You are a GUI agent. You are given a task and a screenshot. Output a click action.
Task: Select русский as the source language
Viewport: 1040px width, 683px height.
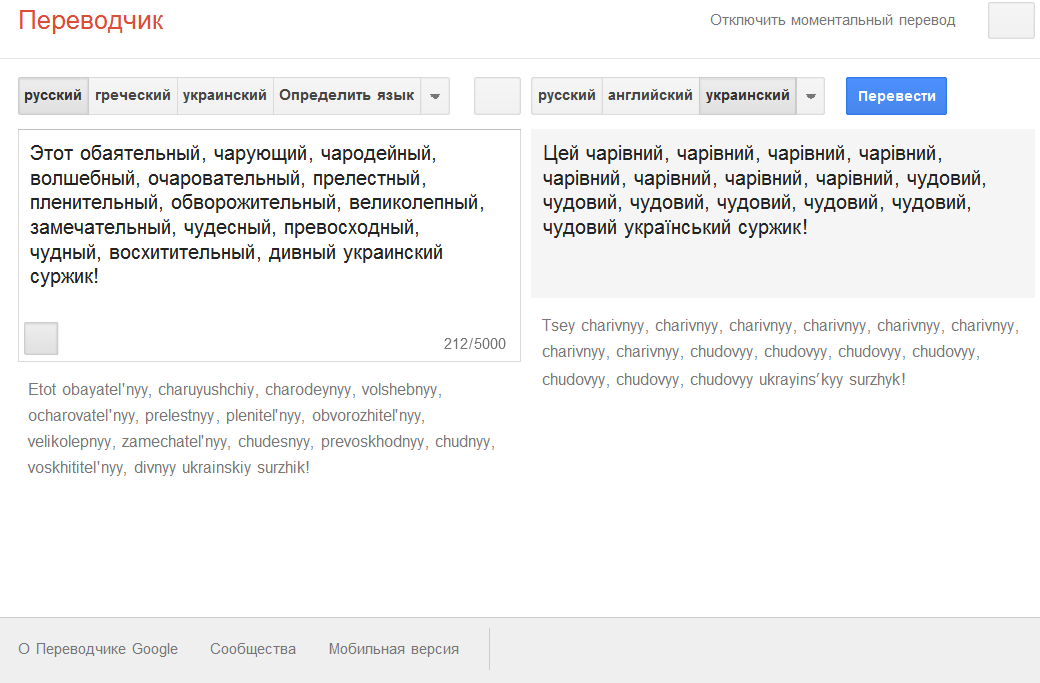tap(53, 96)
